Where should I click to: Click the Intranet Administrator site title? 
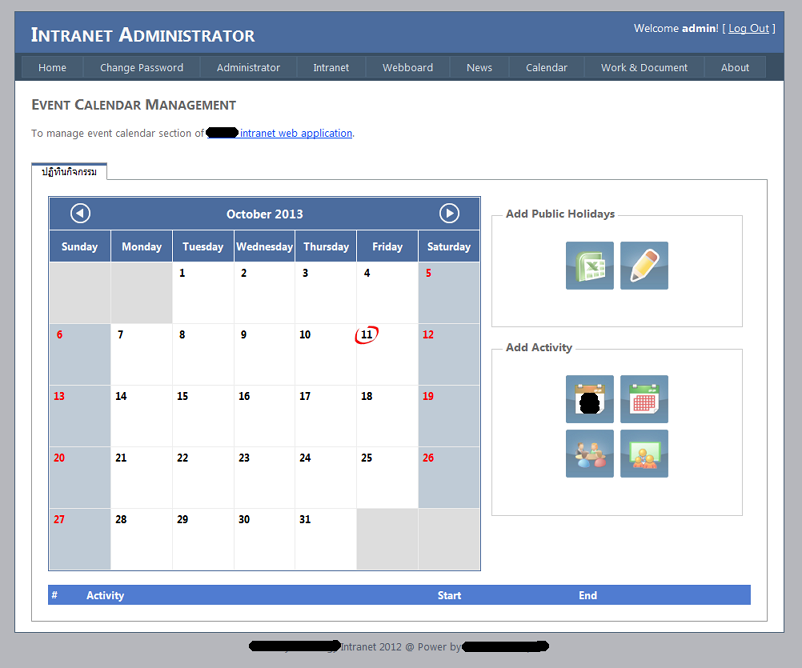pos(143,35)
